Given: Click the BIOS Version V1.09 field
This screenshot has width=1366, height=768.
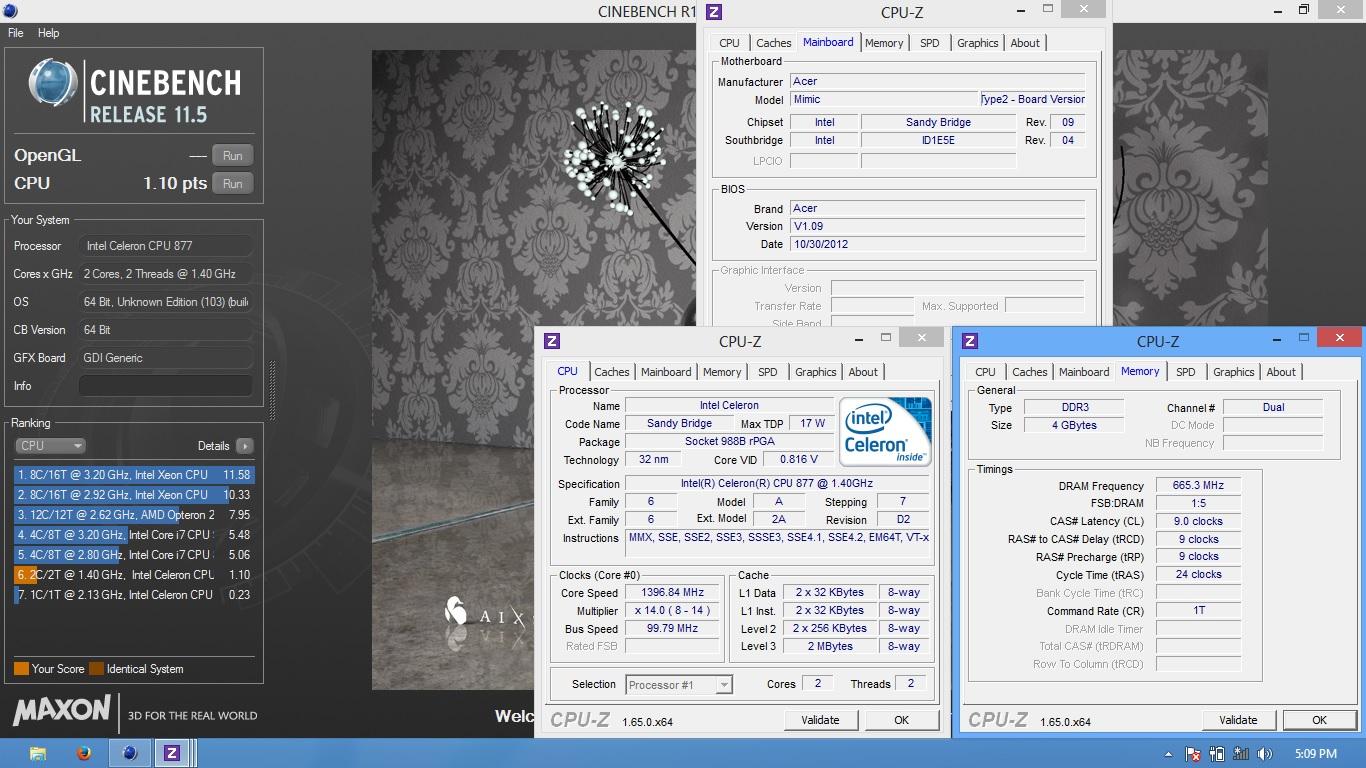Looking at the screenshot, I should pos(937,226).
